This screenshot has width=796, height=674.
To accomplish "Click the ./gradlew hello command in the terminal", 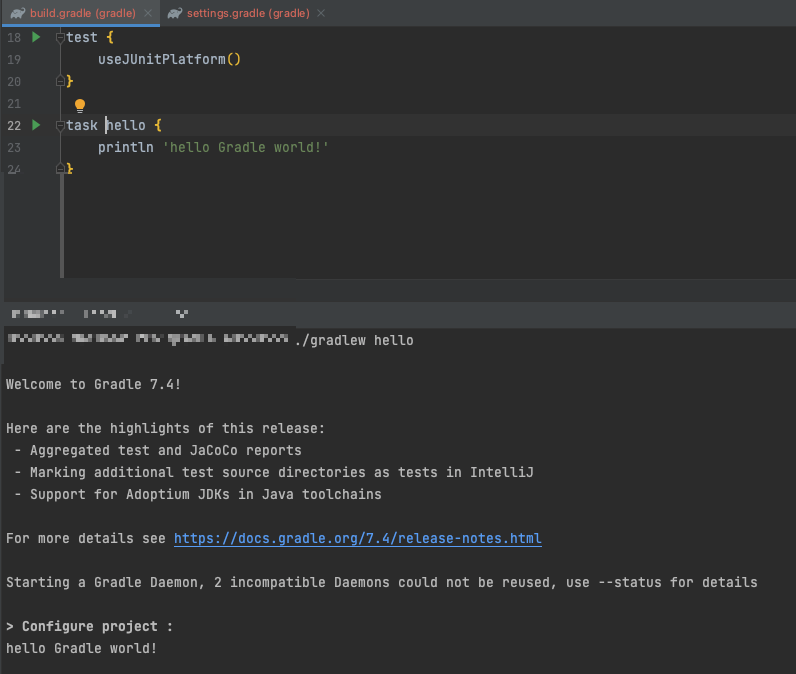I will point(354,341).
